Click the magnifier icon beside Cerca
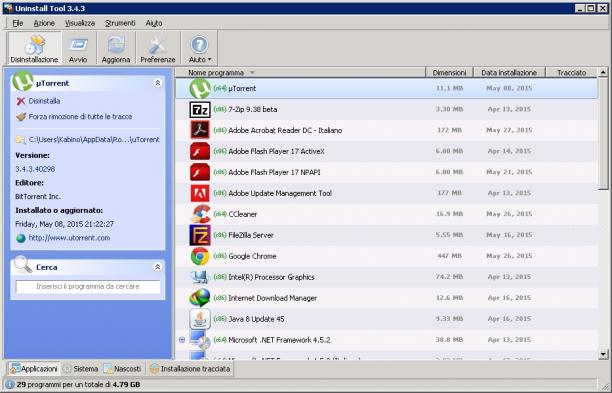 (x=22, y=265)
